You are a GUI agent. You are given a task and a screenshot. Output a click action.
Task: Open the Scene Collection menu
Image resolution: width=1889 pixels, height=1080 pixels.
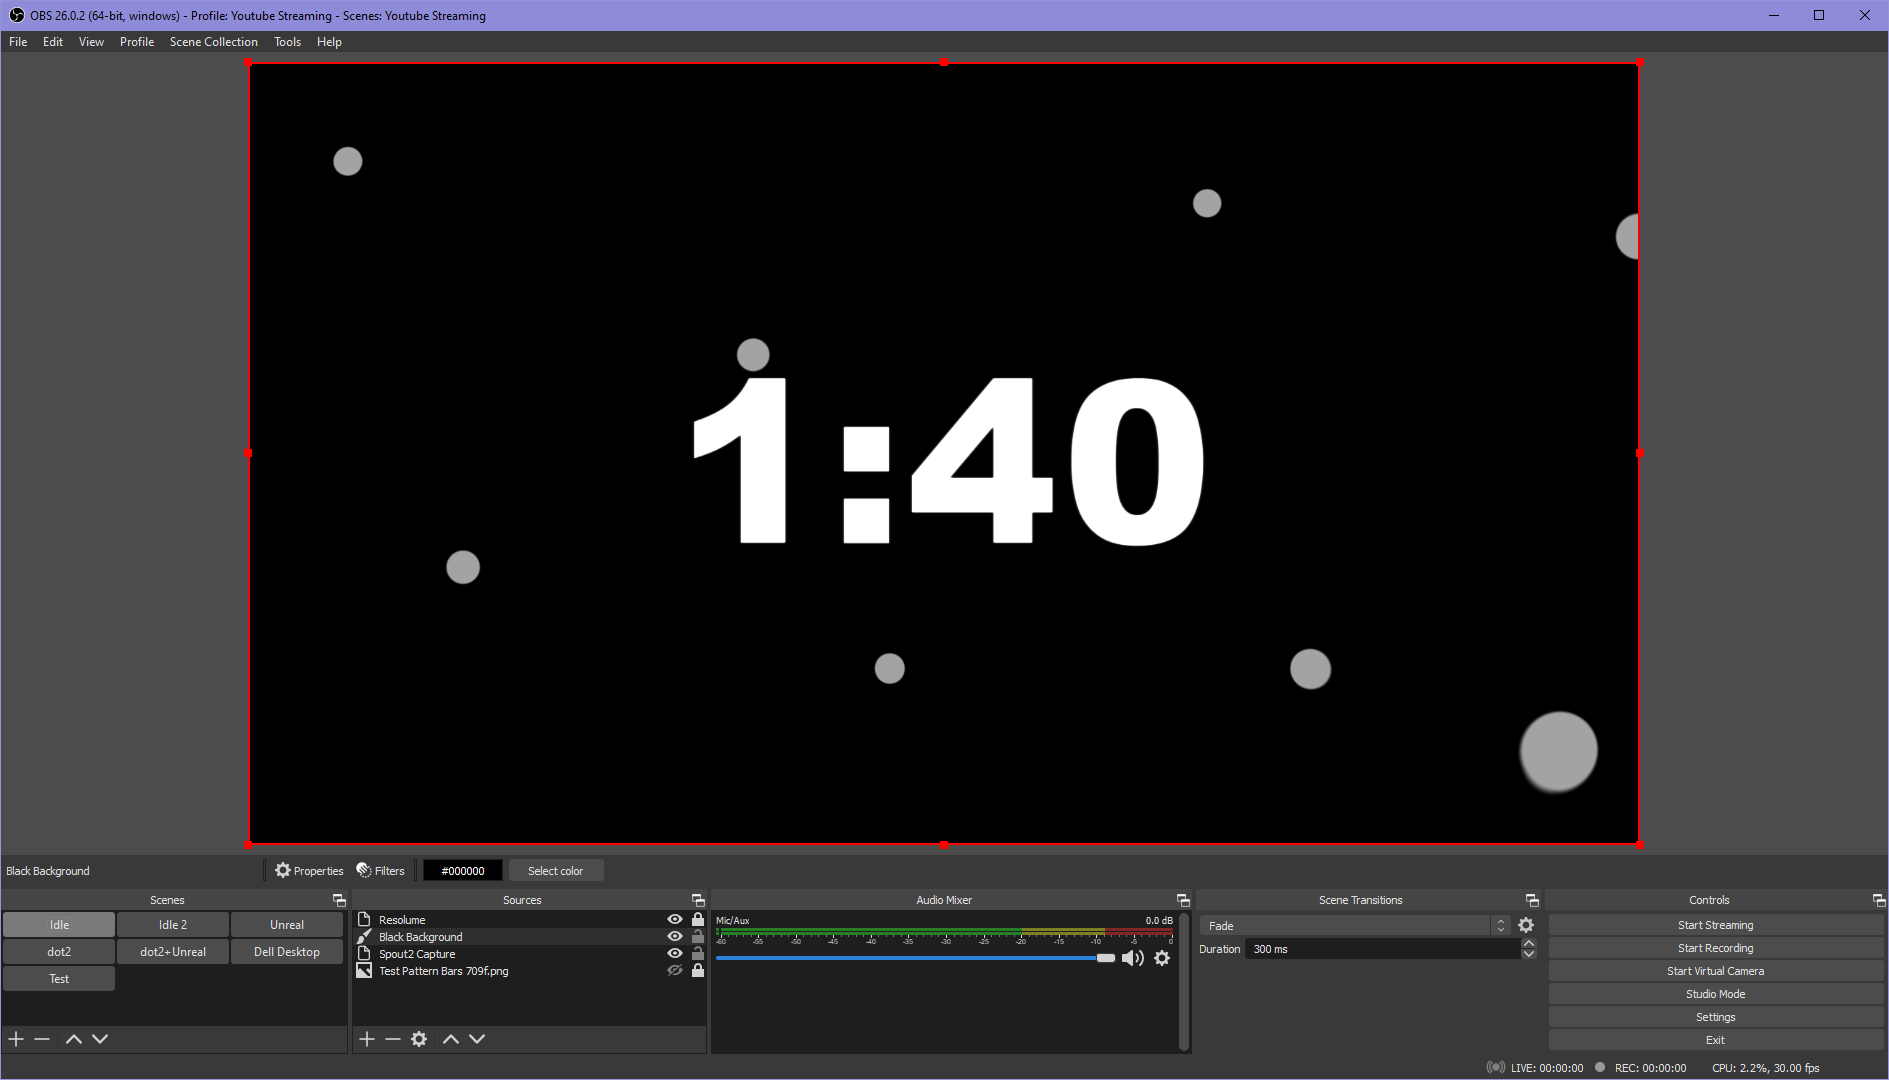click(213, 41)
